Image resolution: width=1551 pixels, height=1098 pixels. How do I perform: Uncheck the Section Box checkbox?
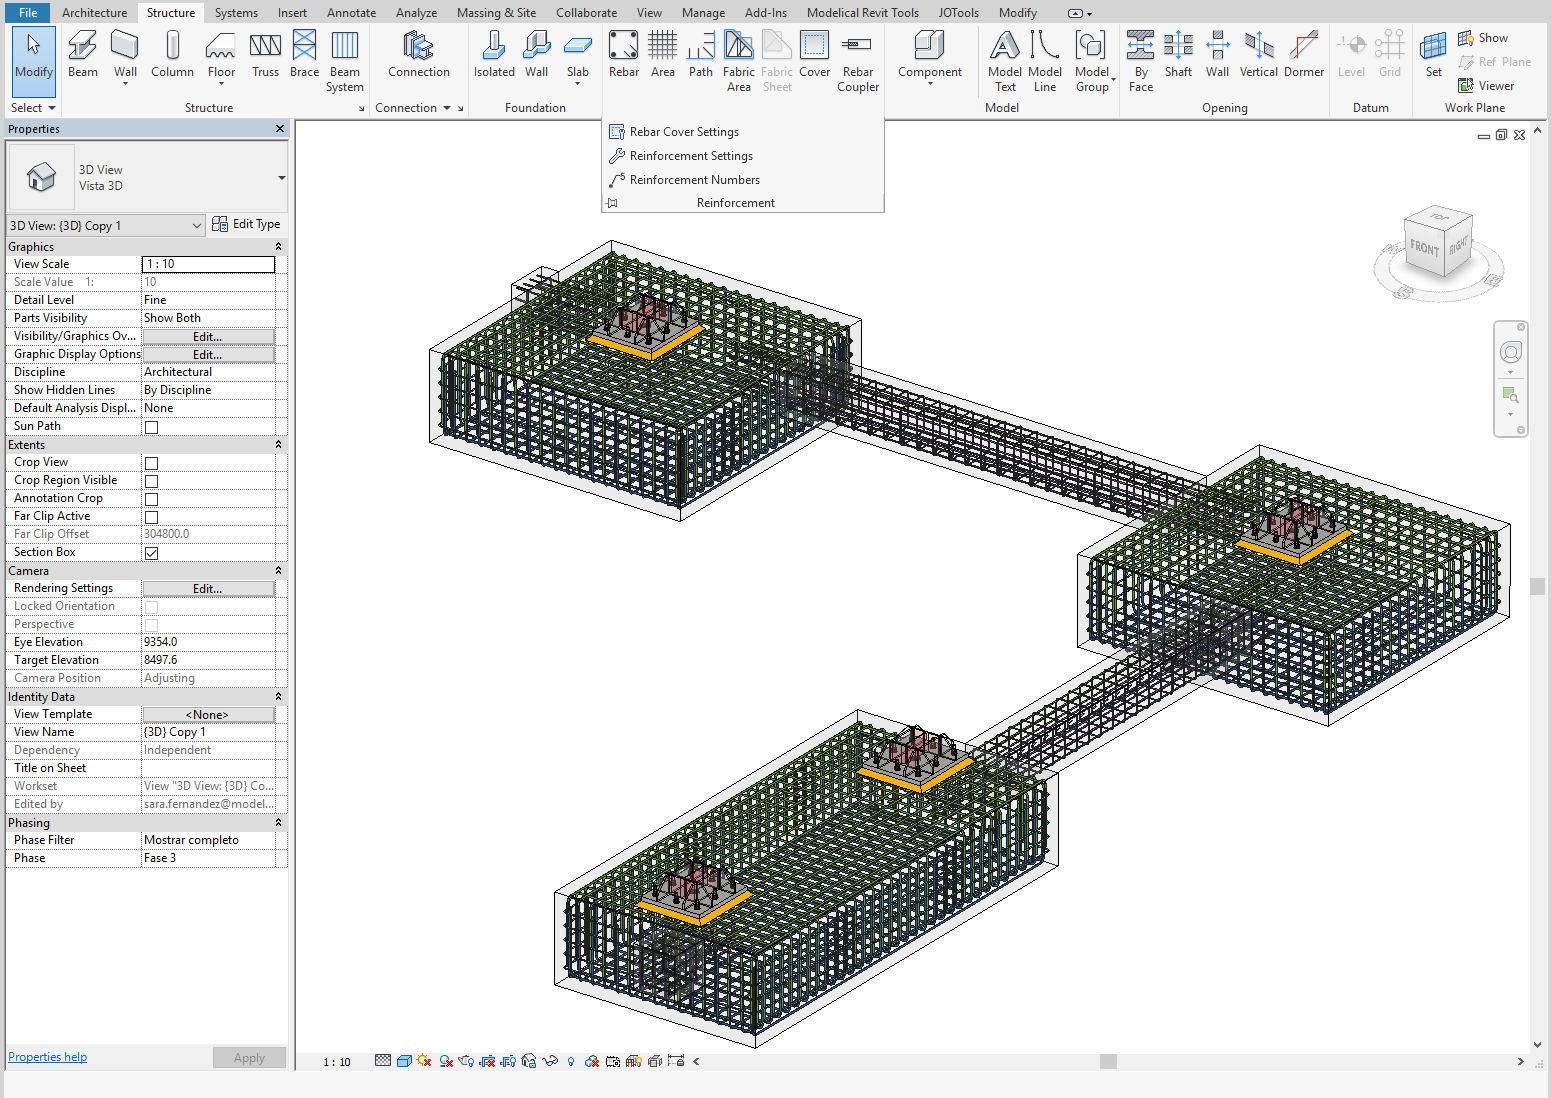(x=151, y=553)
